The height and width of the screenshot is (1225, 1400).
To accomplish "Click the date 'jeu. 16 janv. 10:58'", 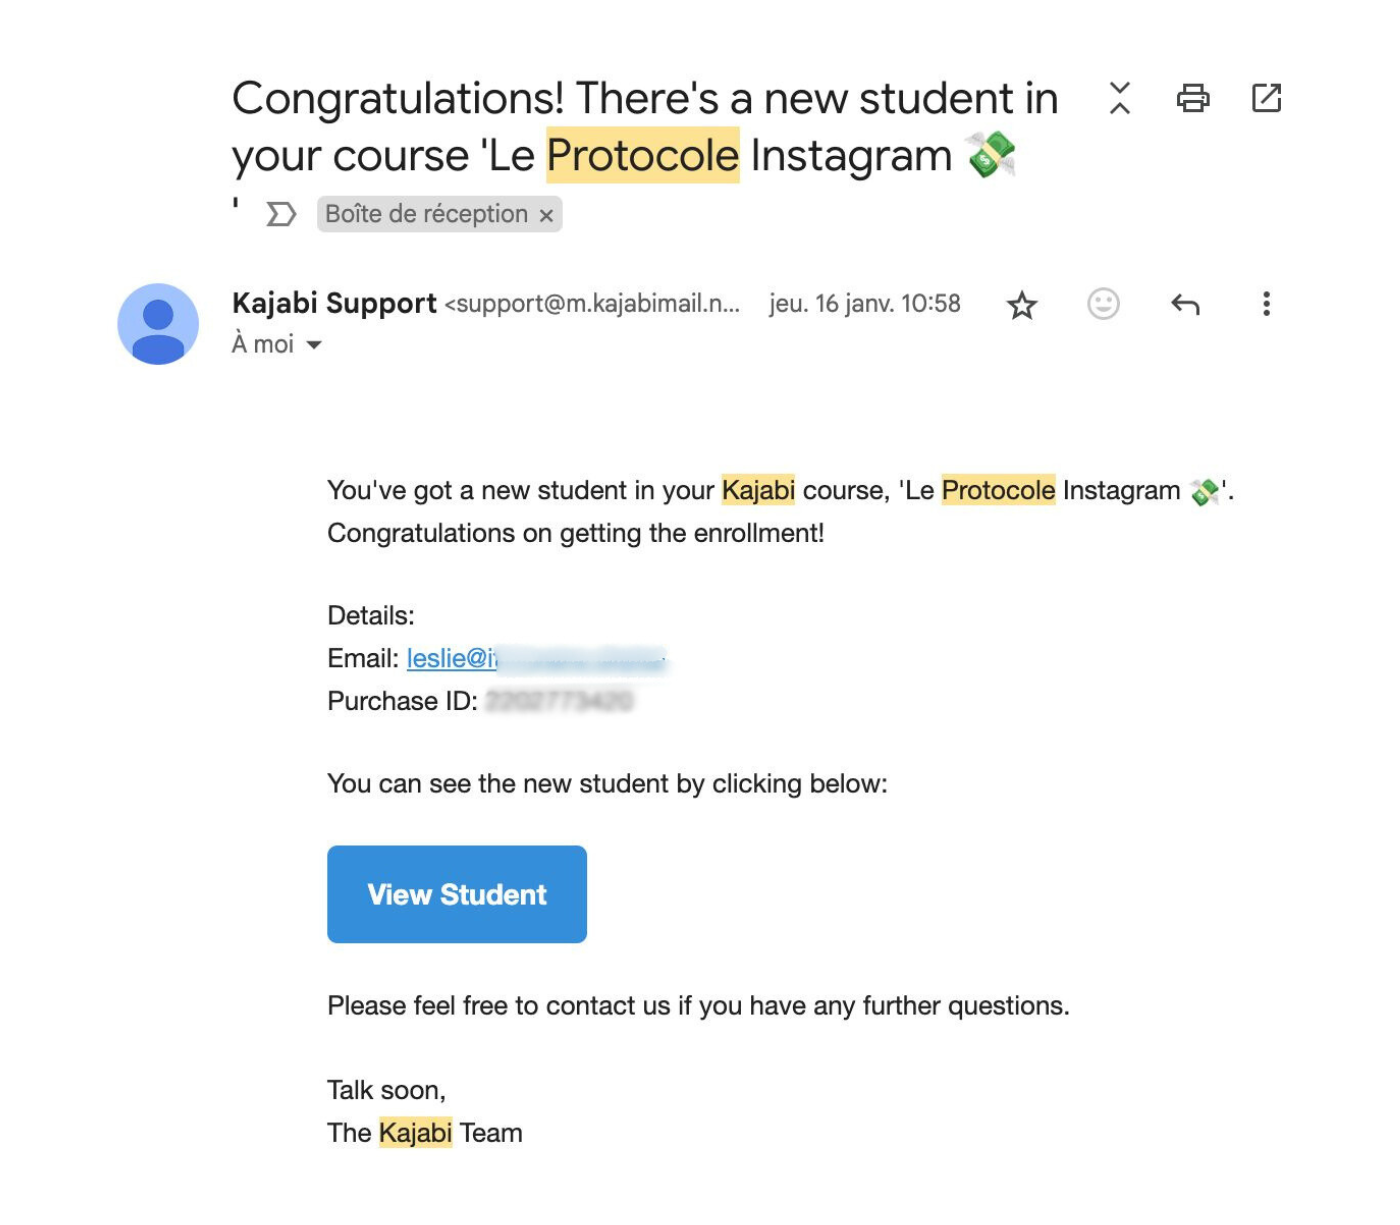I will (864, 304).
